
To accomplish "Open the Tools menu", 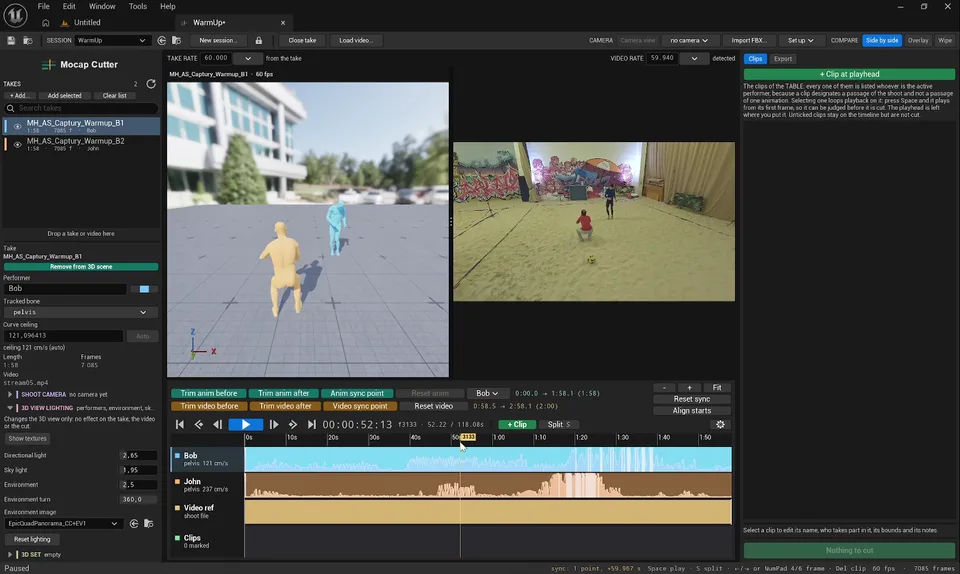I will point(138,6).
